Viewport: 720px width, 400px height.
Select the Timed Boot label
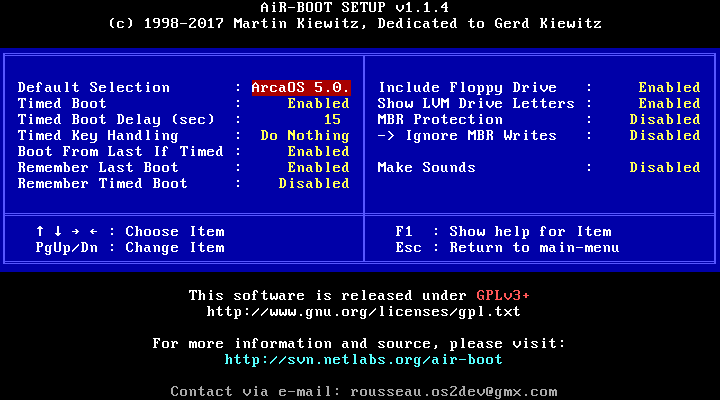pyautogui.click(x=62, y=103)
